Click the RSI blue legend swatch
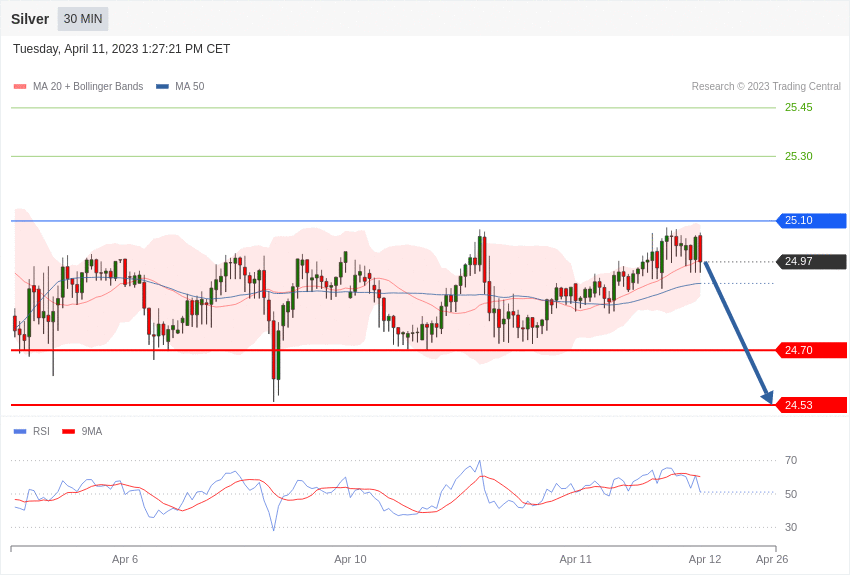 [20, 431]
